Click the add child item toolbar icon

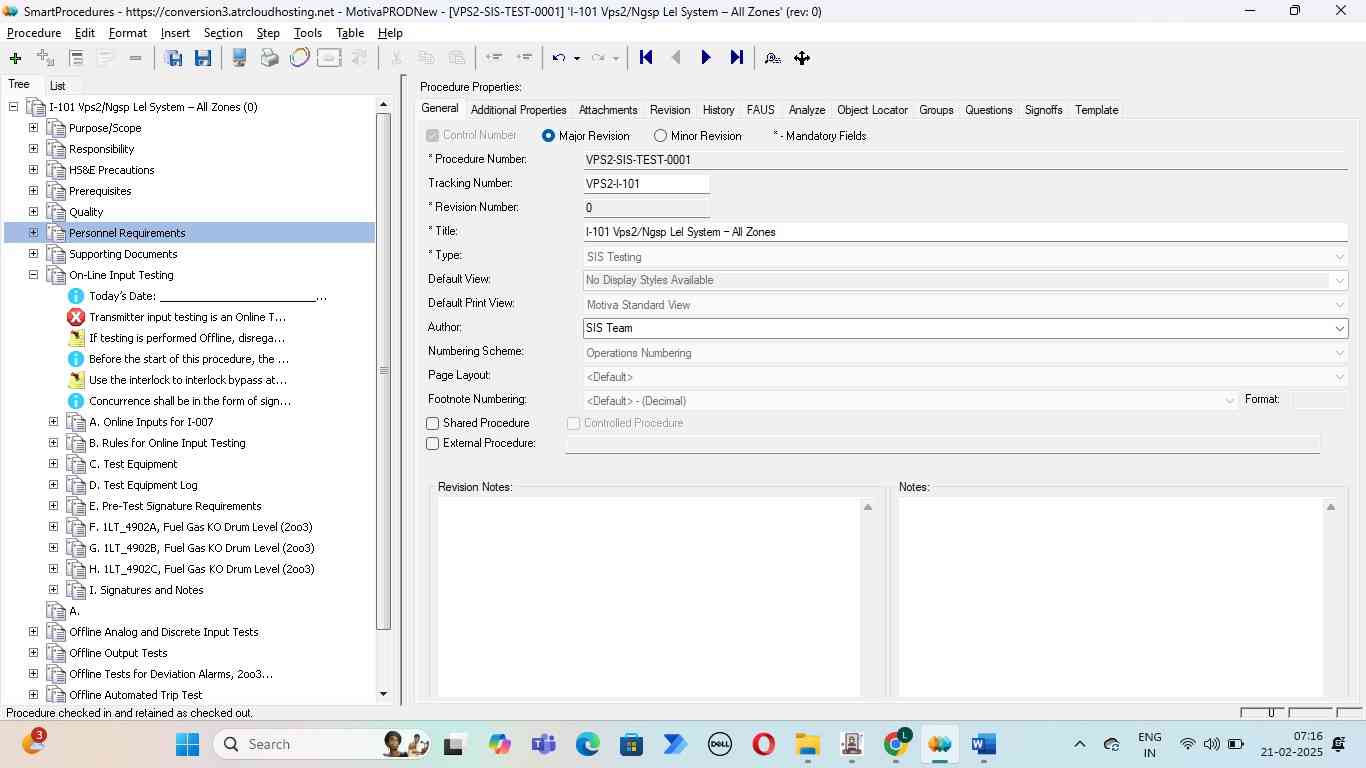click(45, 58)
